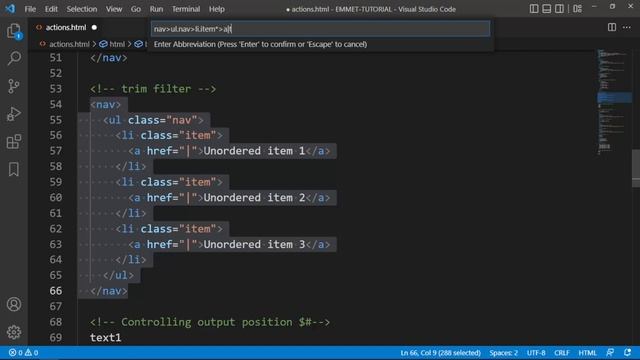Open the Run and Debug view
Screen dimensions: 640x360
point(14,114)
